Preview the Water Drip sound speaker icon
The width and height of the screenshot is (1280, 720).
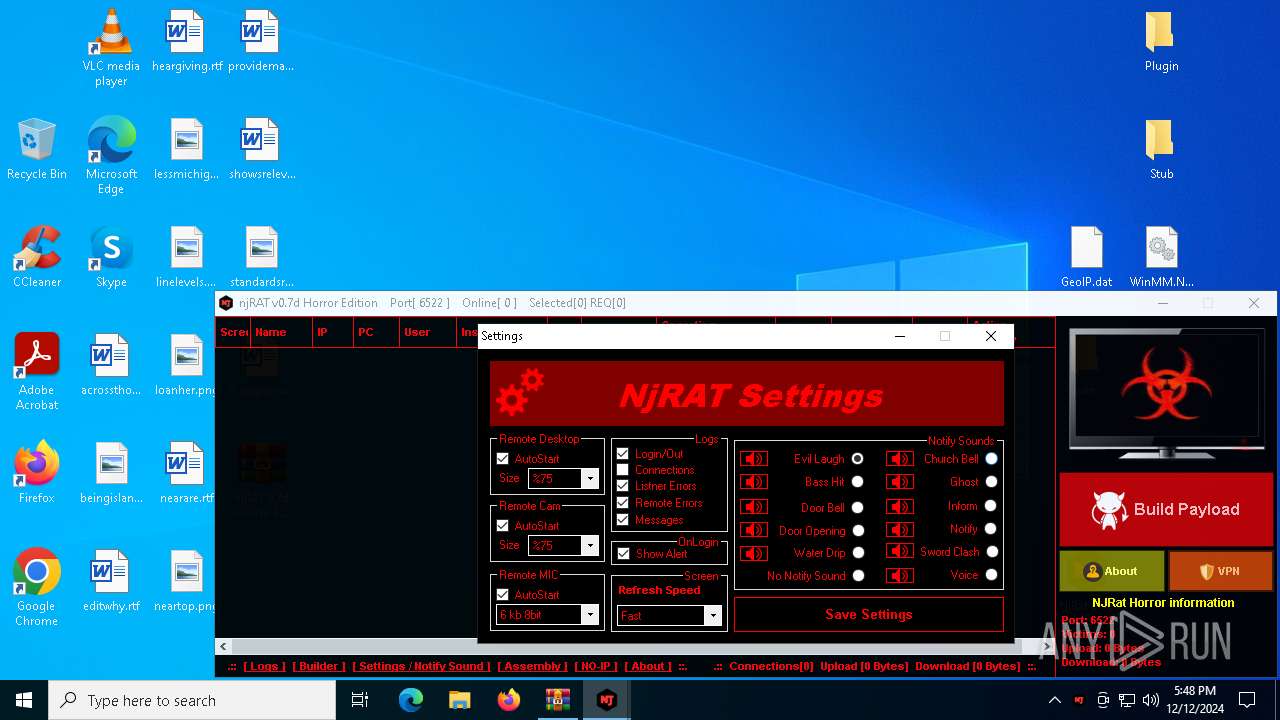click(x=753, y=553)
